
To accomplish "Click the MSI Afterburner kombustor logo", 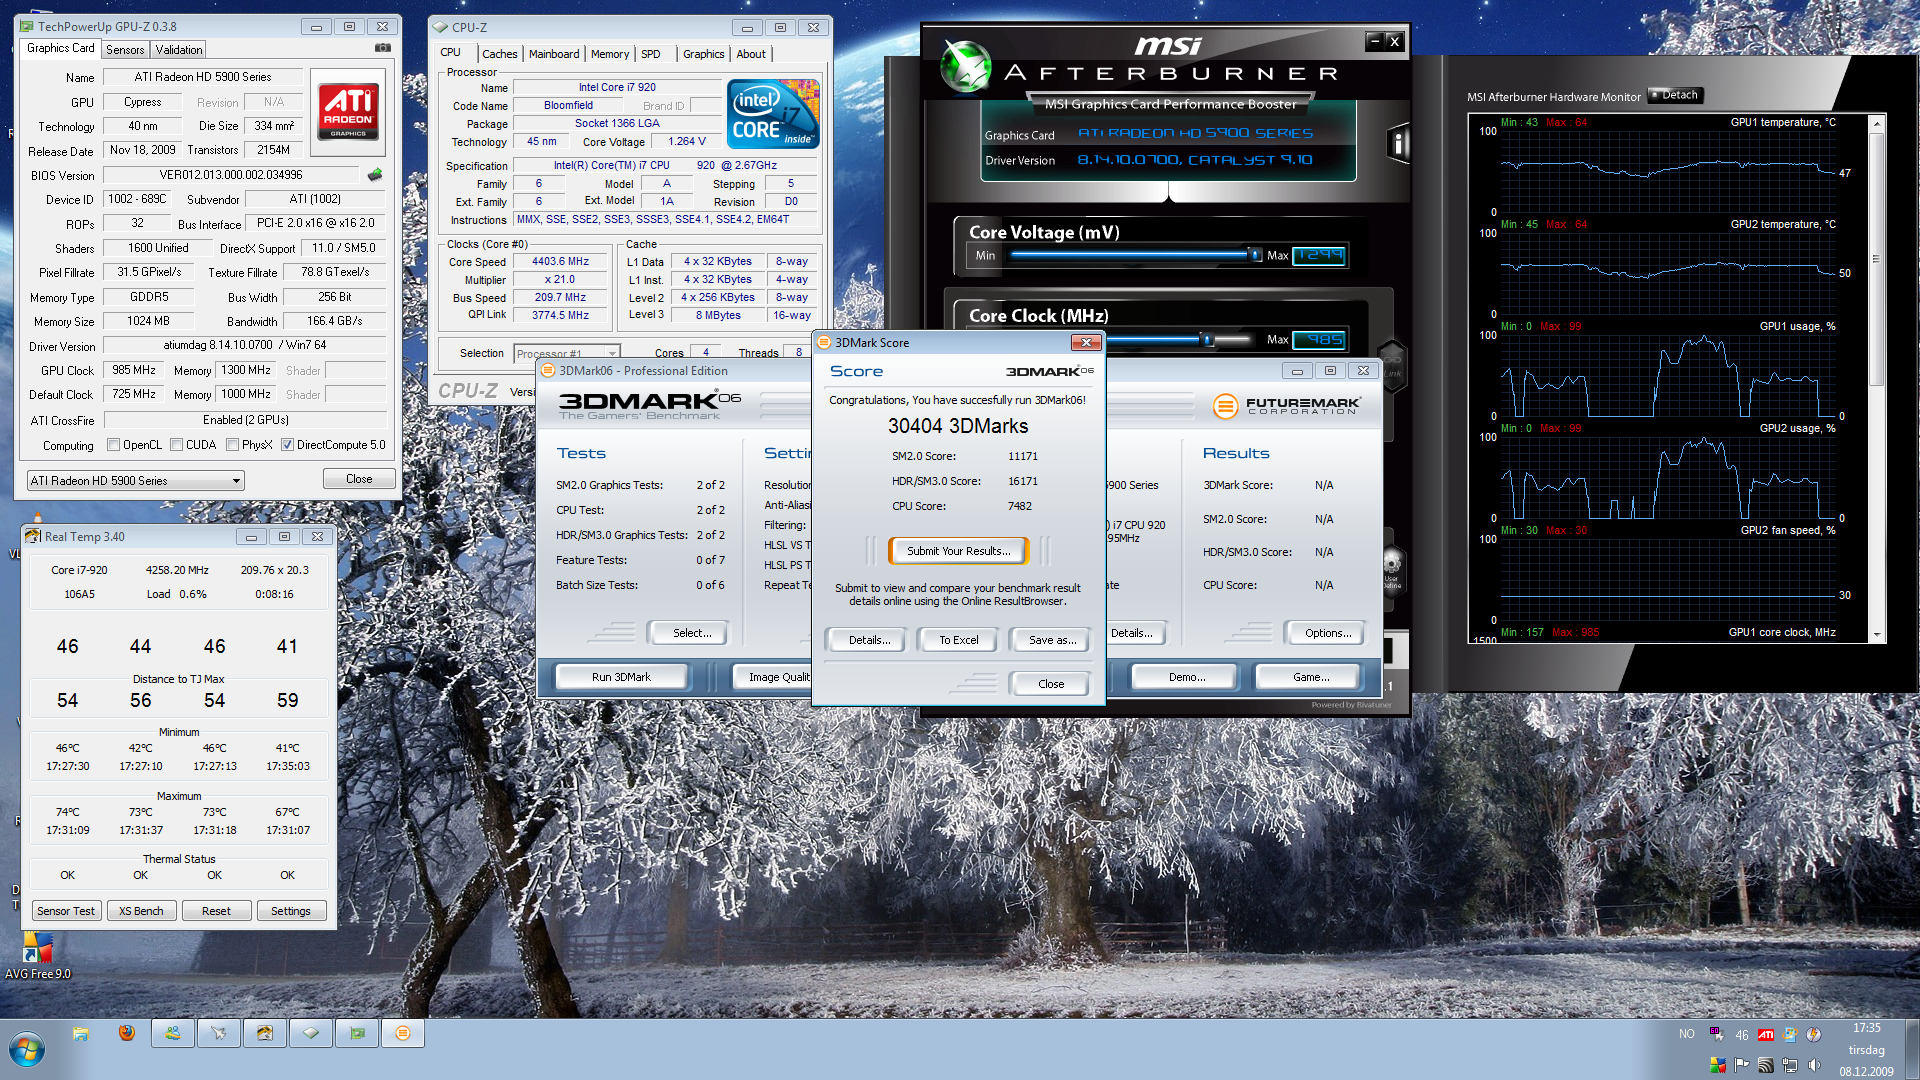I will point(966,66).
